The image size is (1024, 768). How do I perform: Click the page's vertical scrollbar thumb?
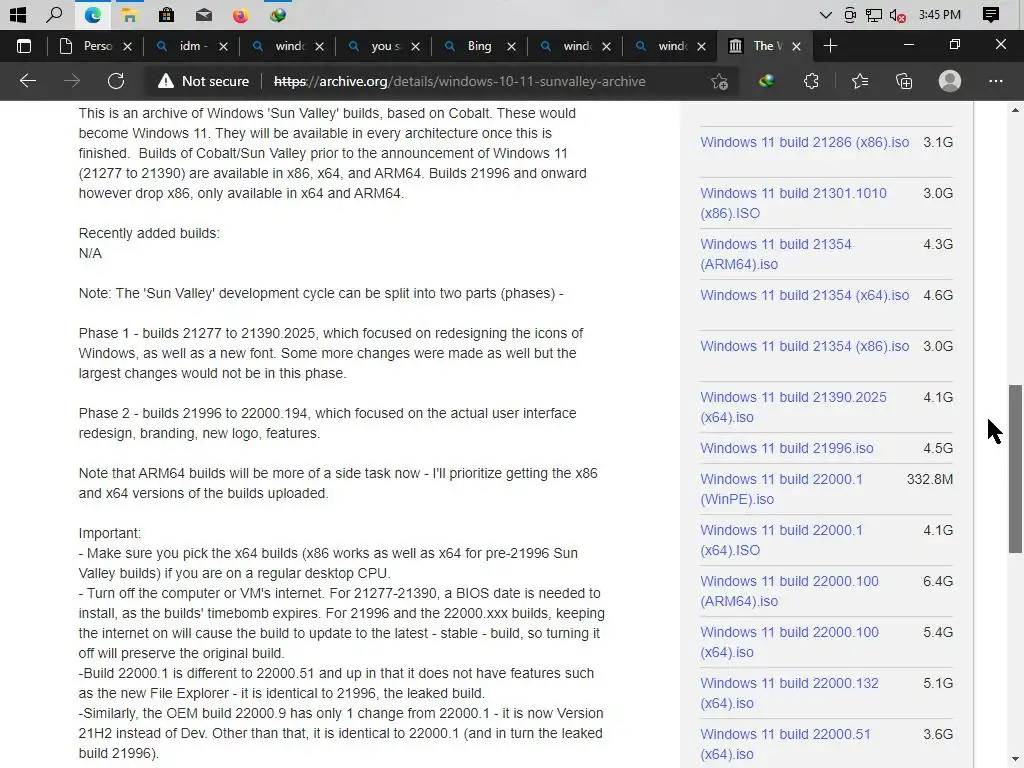pyautogui.click(x=1016, y=469)
